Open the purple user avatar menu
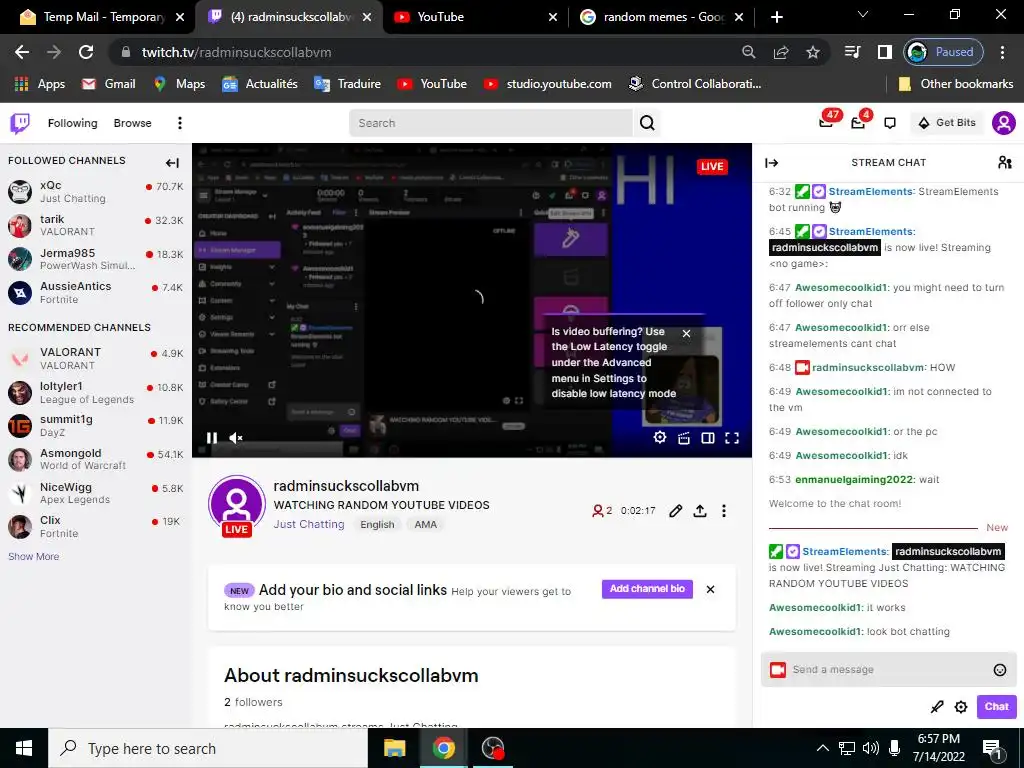The image size is (1024, 768). tap(1004, 123)
